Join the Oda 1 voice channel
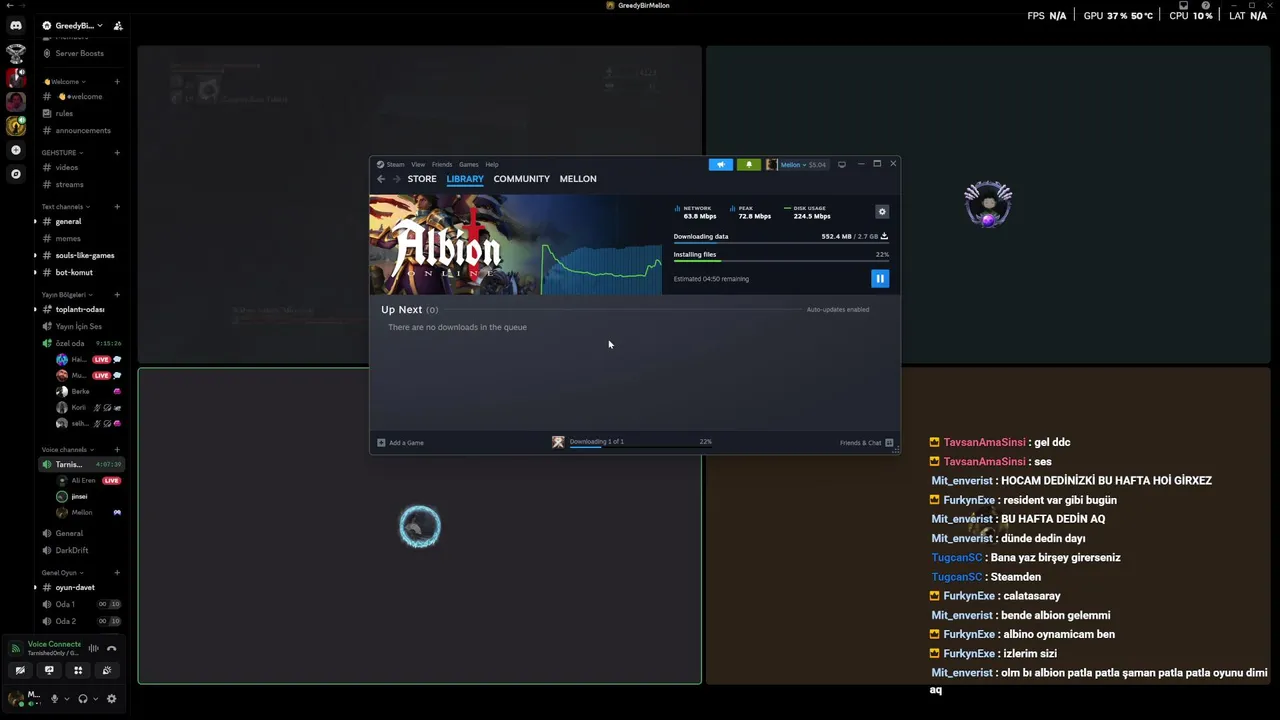The width and height of the screenshot is (1280, 720). click(x=80, y=604)
